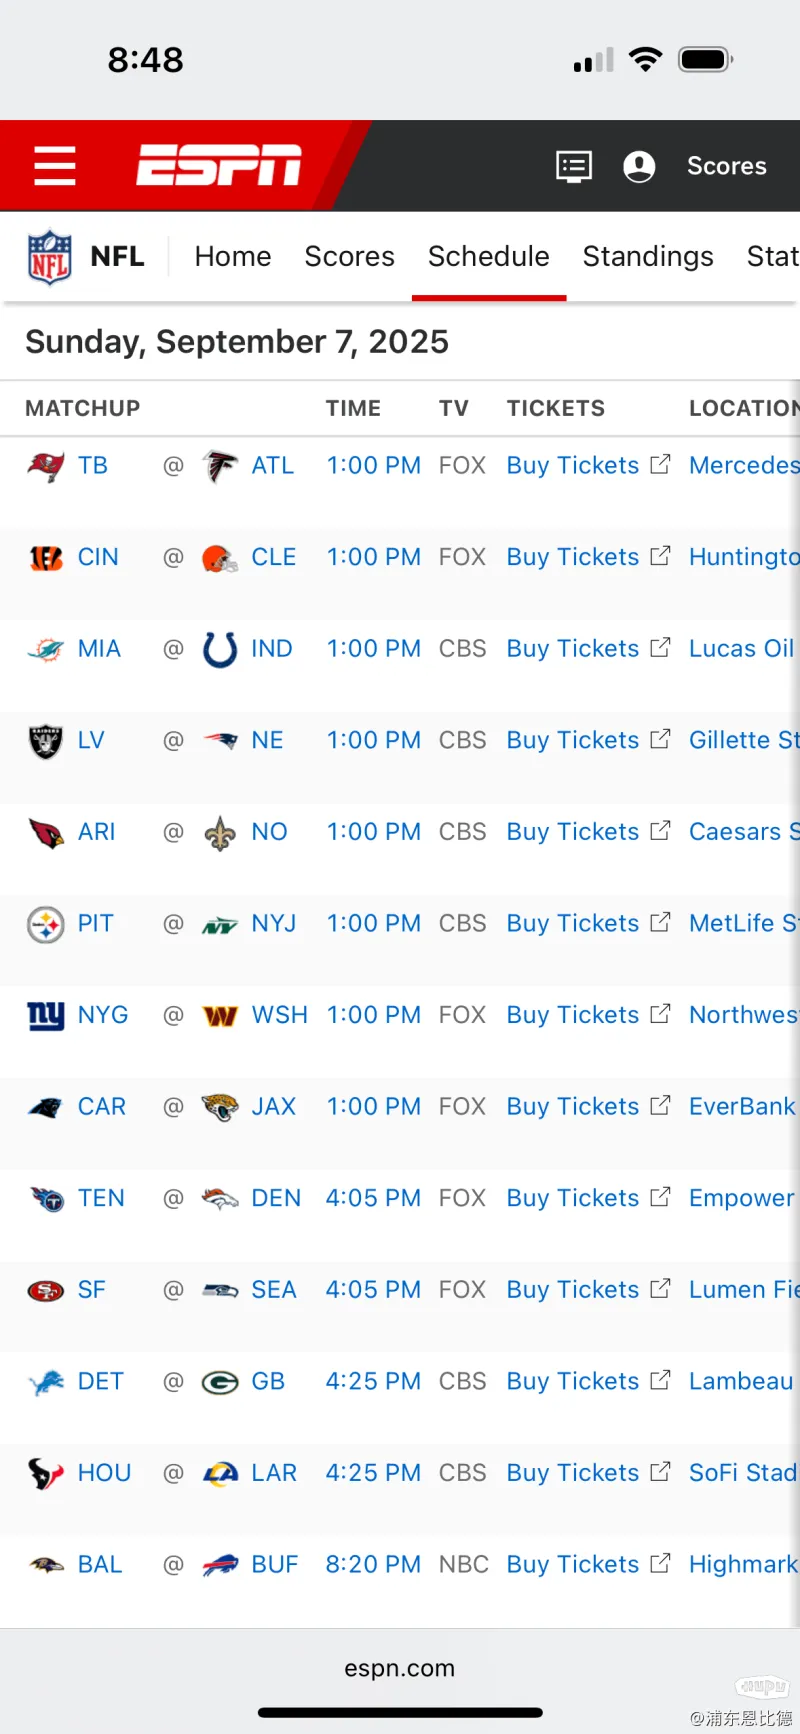Click the TV listings icon in header
The height and width of the screenshot is (1734, 800).
(x=573, y=166)
